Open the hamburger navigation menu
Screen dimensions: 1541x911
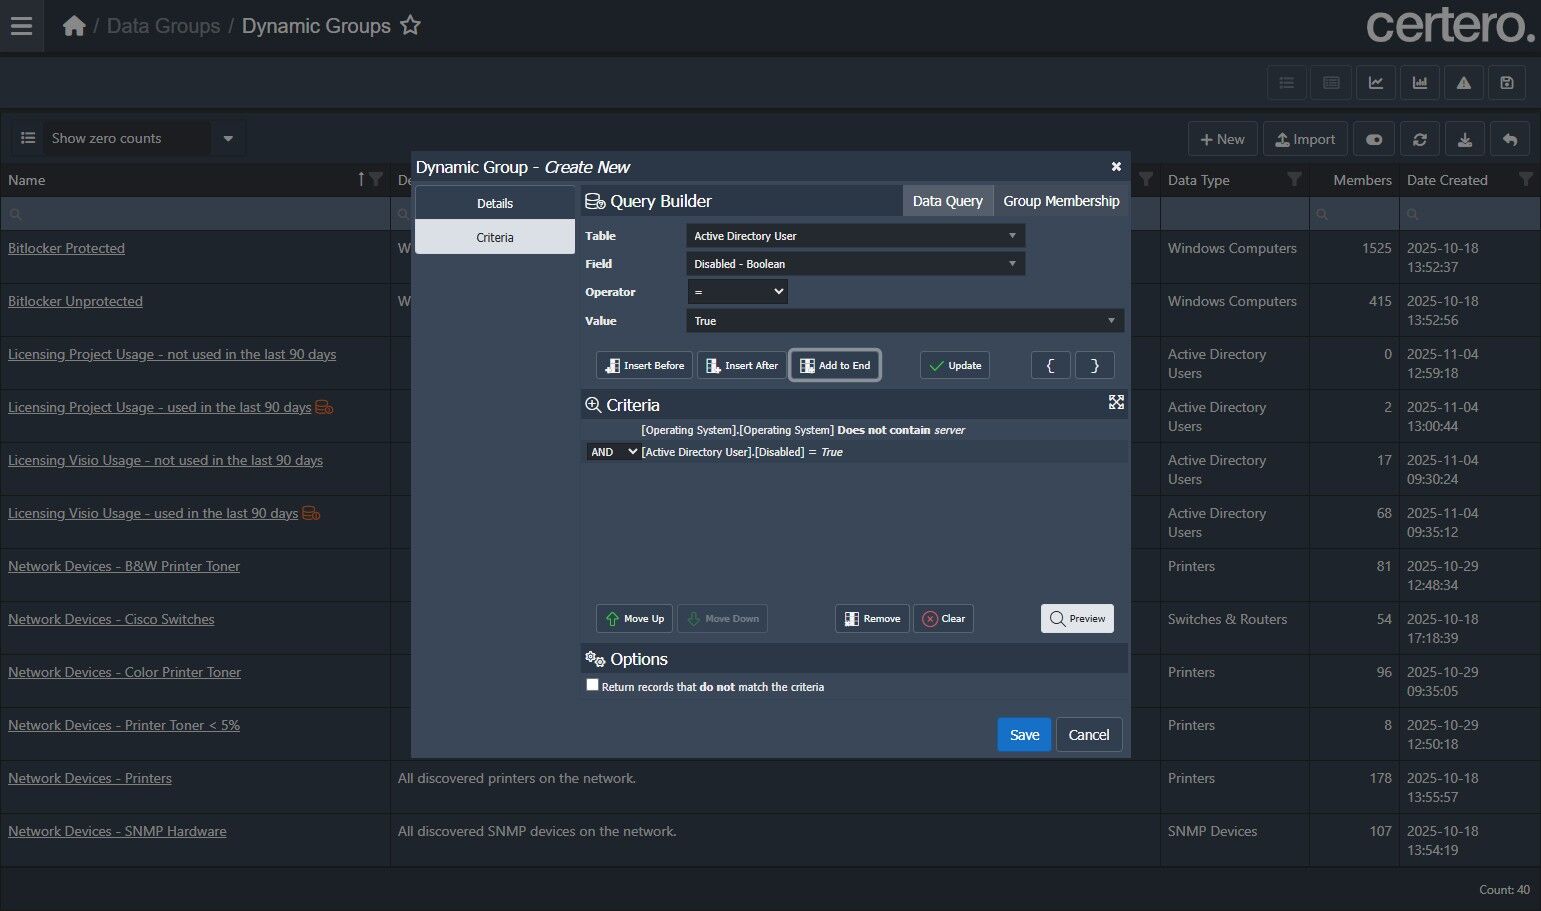click(x=21, y=26)
